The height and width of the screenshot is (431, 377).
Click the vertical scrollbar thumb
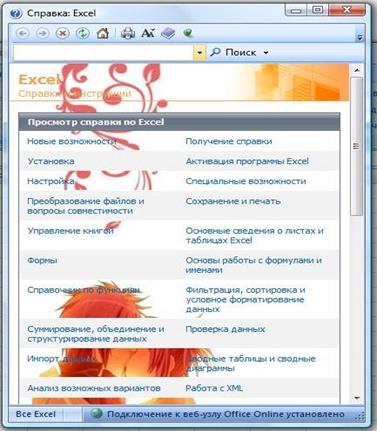[357, 146]
